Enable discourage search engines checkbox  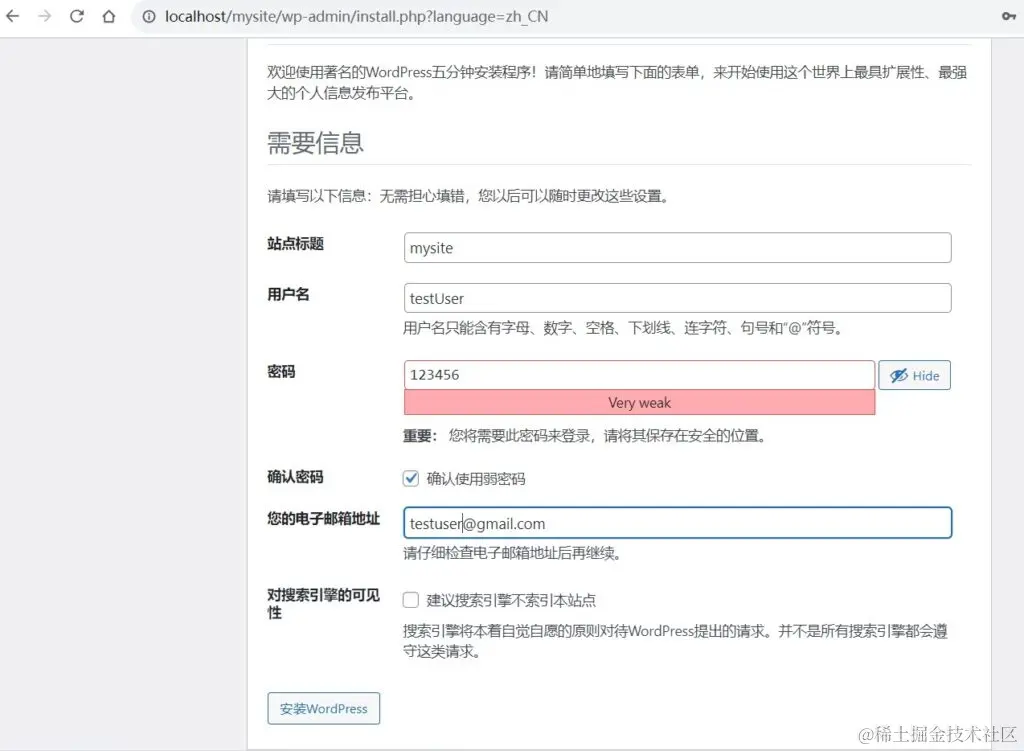pos(411,600)
